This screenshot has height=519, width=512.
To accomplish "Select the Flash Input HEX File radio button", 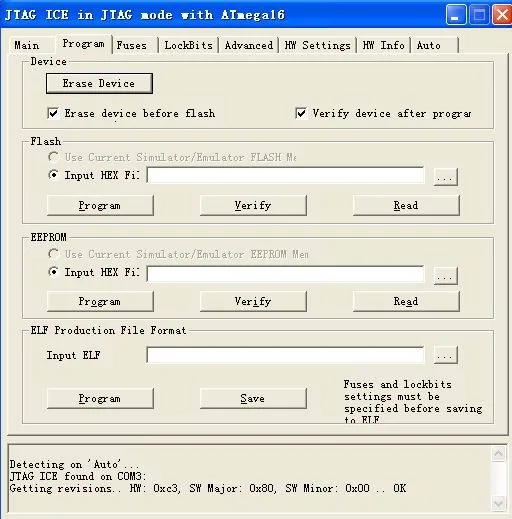I will pos(53,175).
